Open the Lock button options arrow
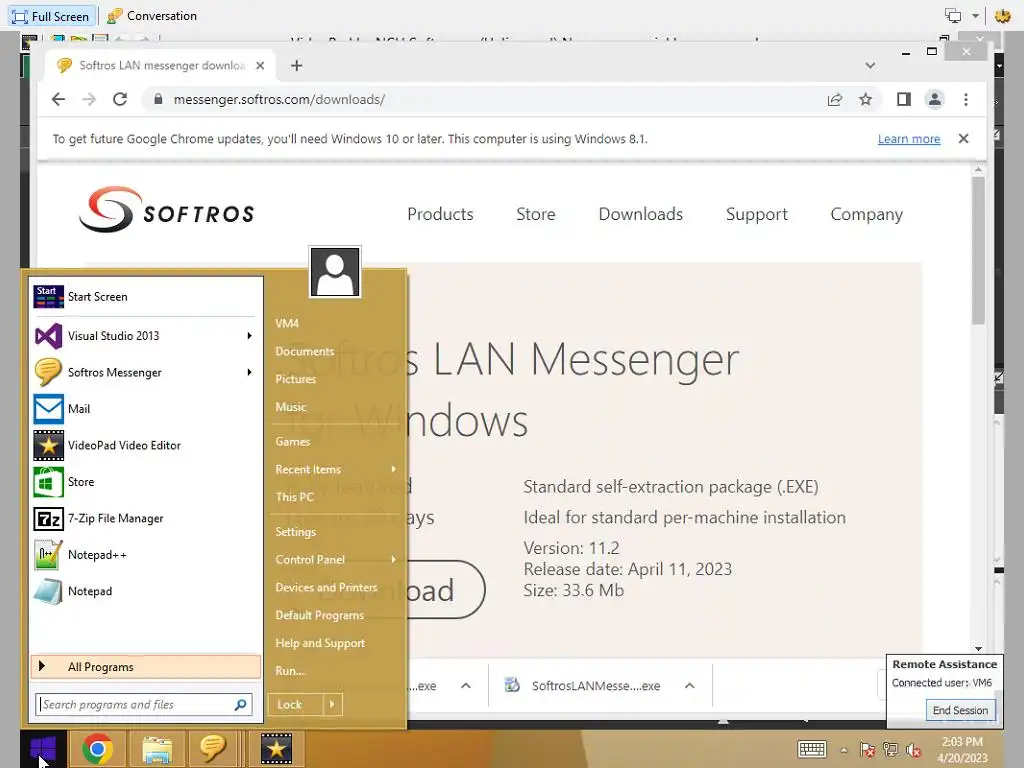The height and width of the screenshot is (768, 1024). [332, 704]
